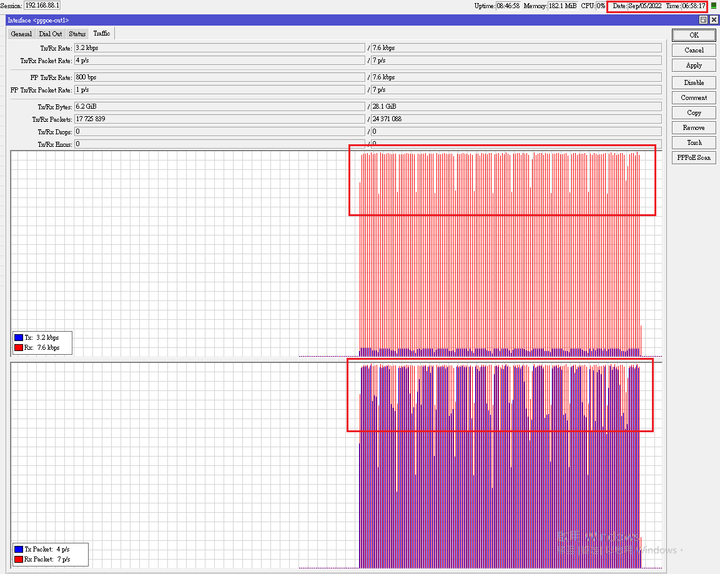Viewport: 720px width, 574px height.
Task: Click the Time value 06:58:17
Action: [x=693, y=6]
